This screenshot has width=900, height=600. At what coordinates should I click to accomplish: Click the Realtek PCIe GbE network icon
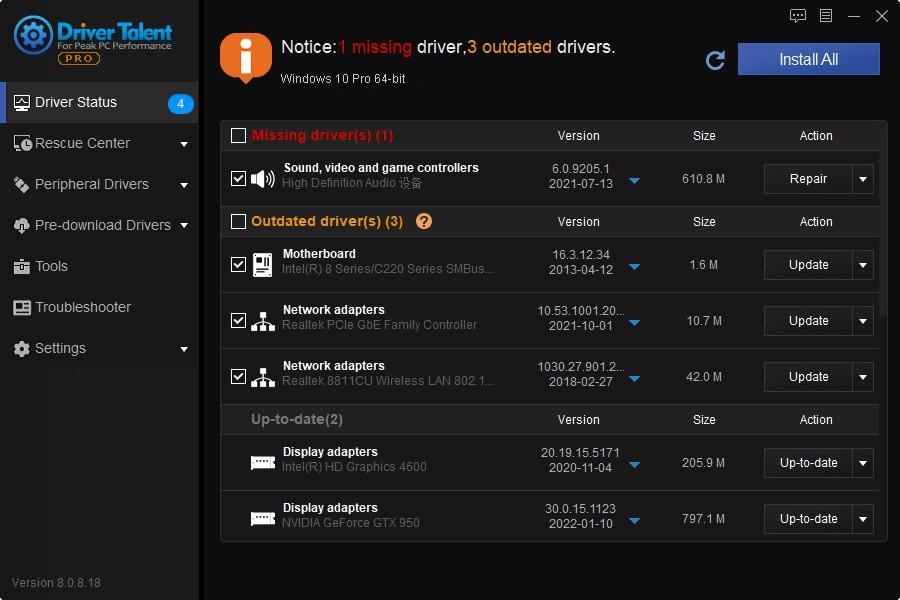pyautogui.click(x=262, y=321)
